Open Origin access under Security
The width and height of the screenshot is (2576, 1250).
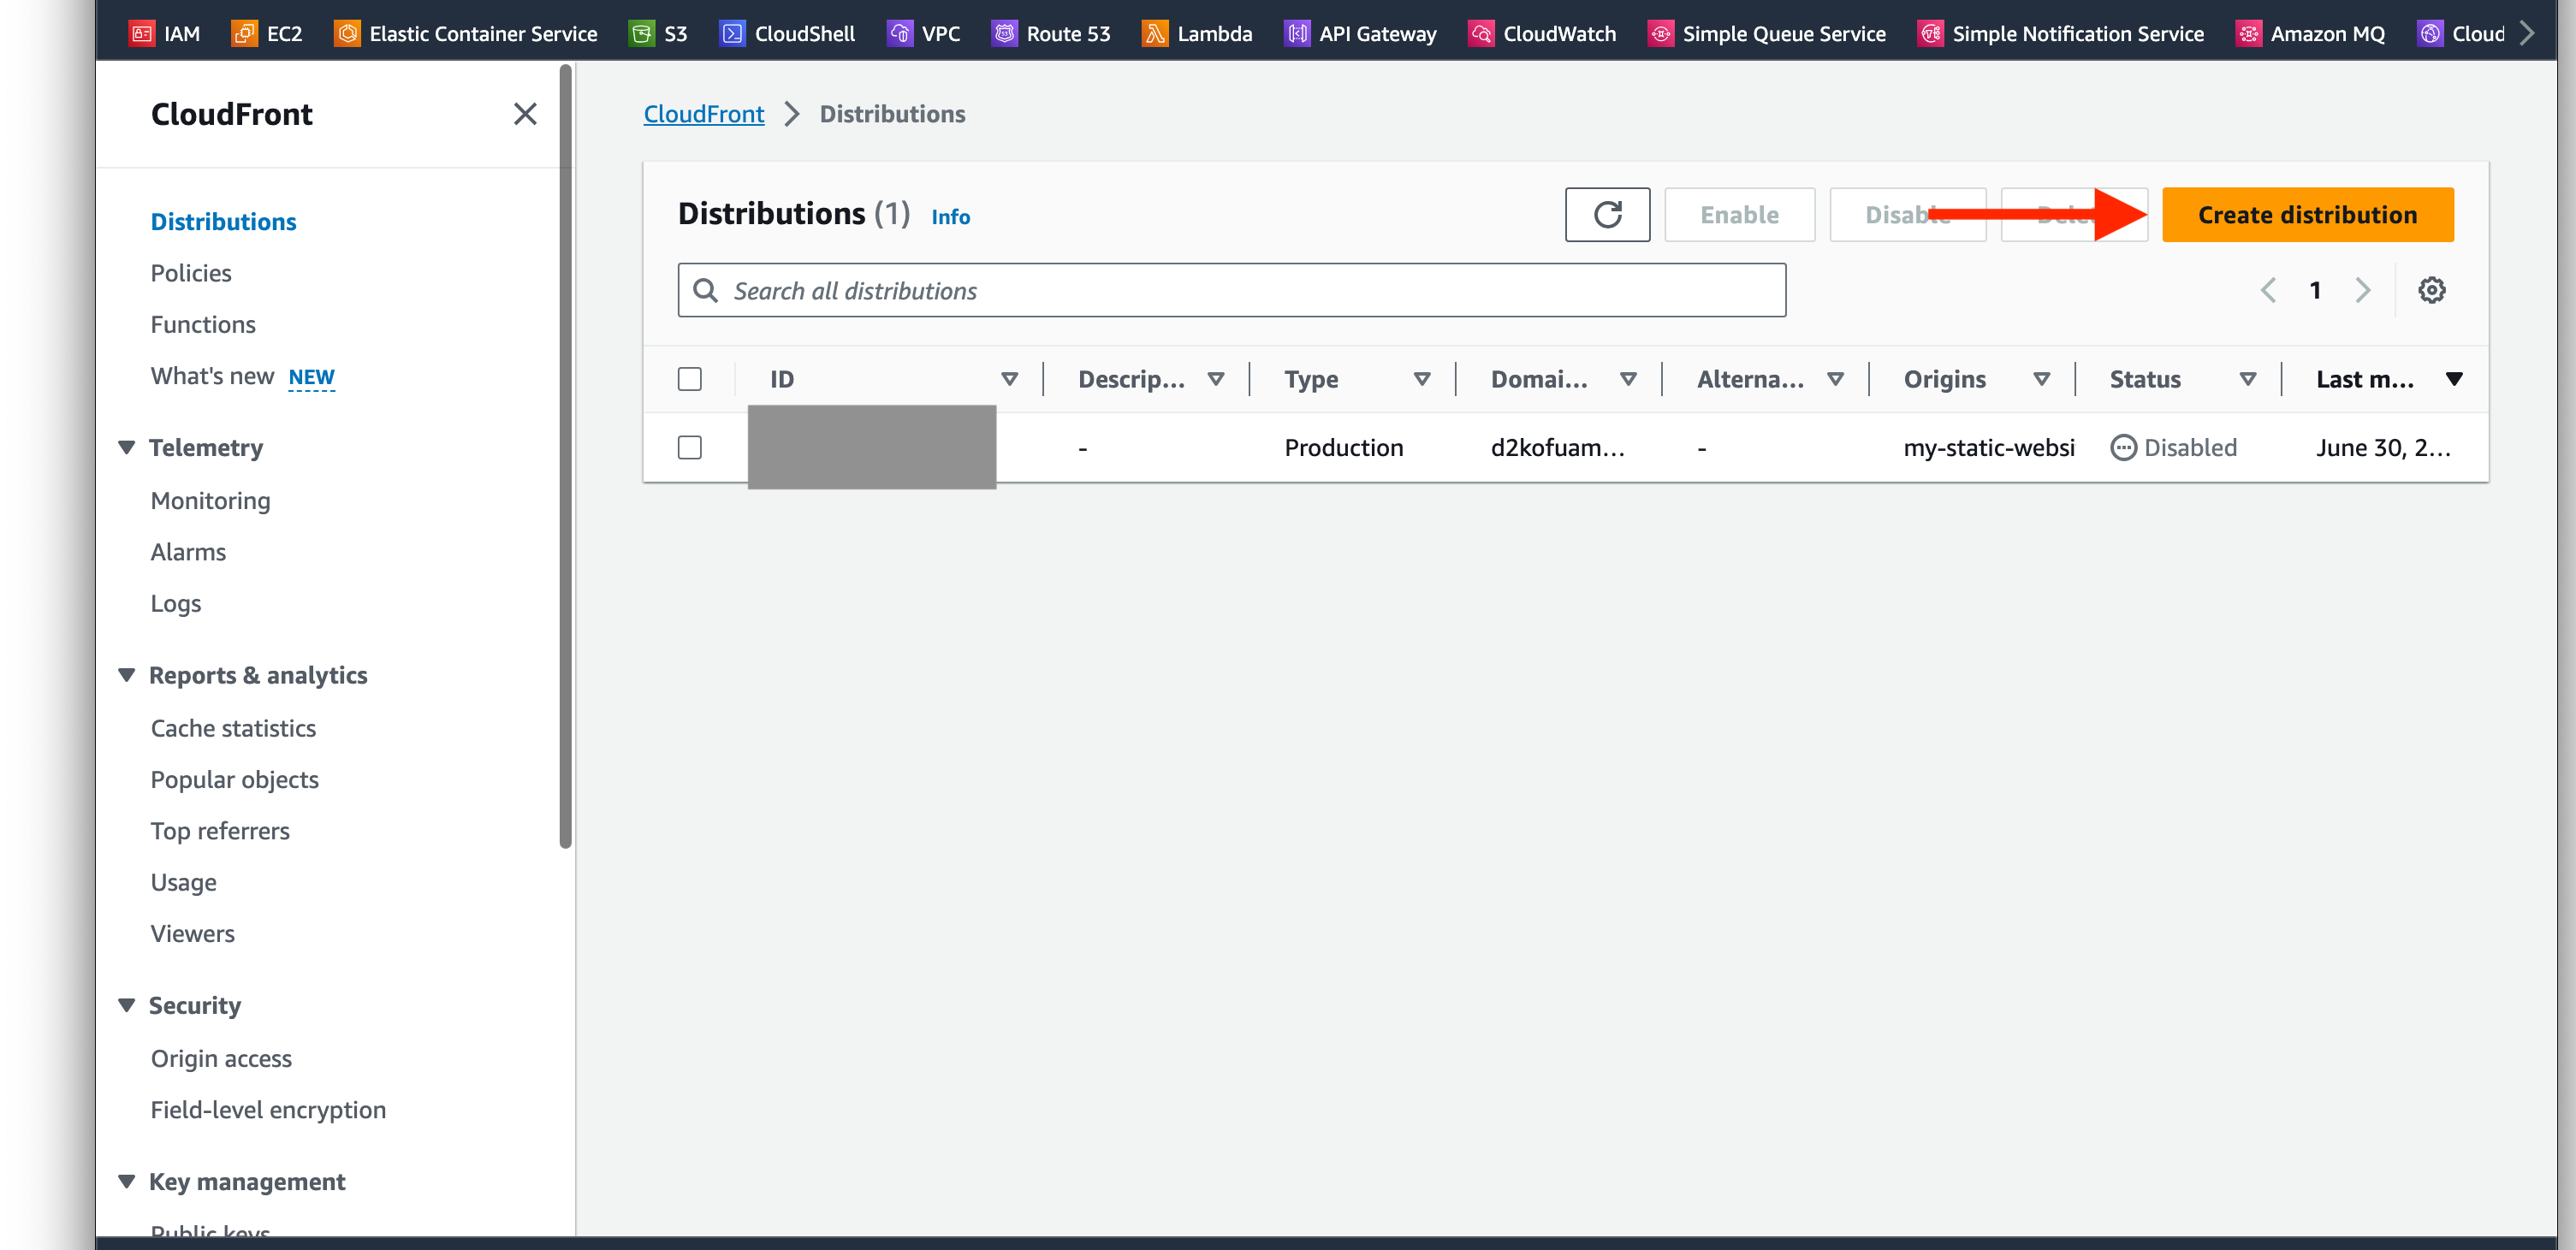221,1058
